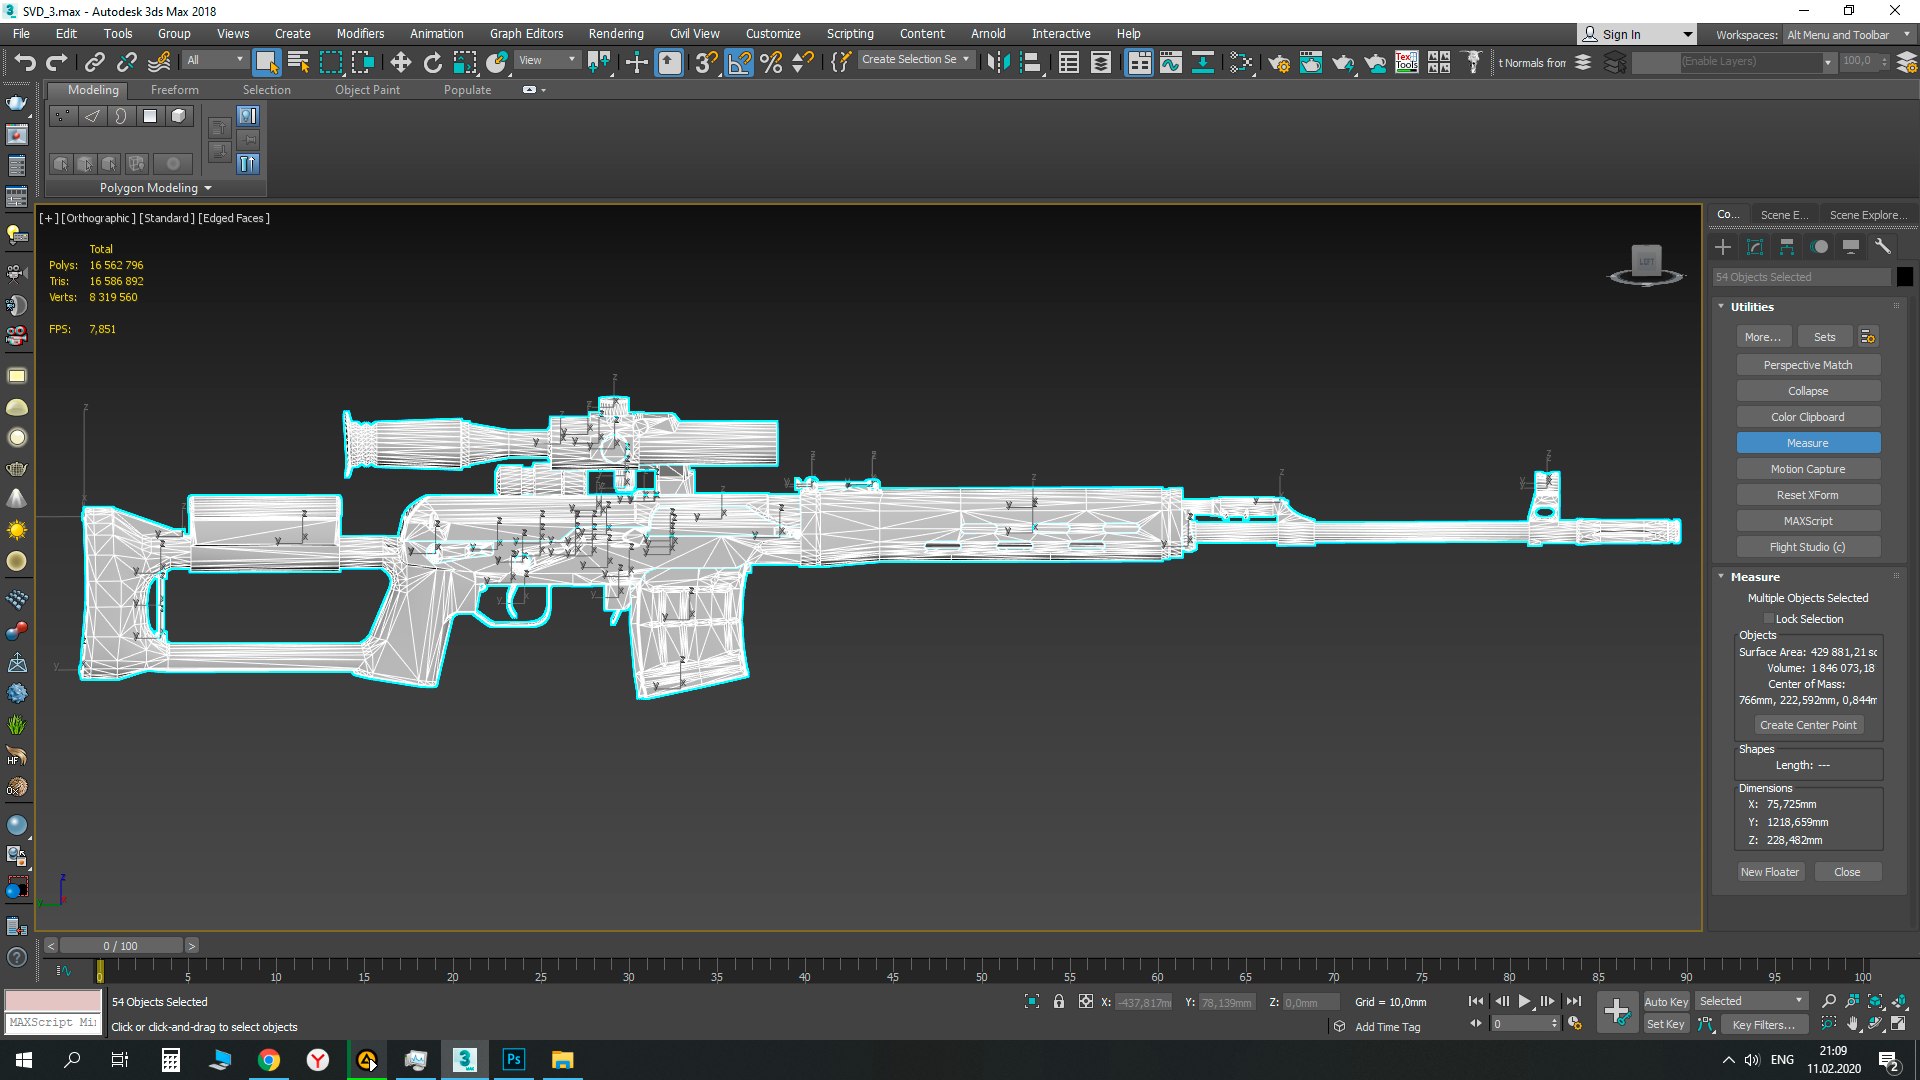Viewport: 1920px width, 1080px height.
Task: Click the New Floater button
Action: coord(1770,872)
